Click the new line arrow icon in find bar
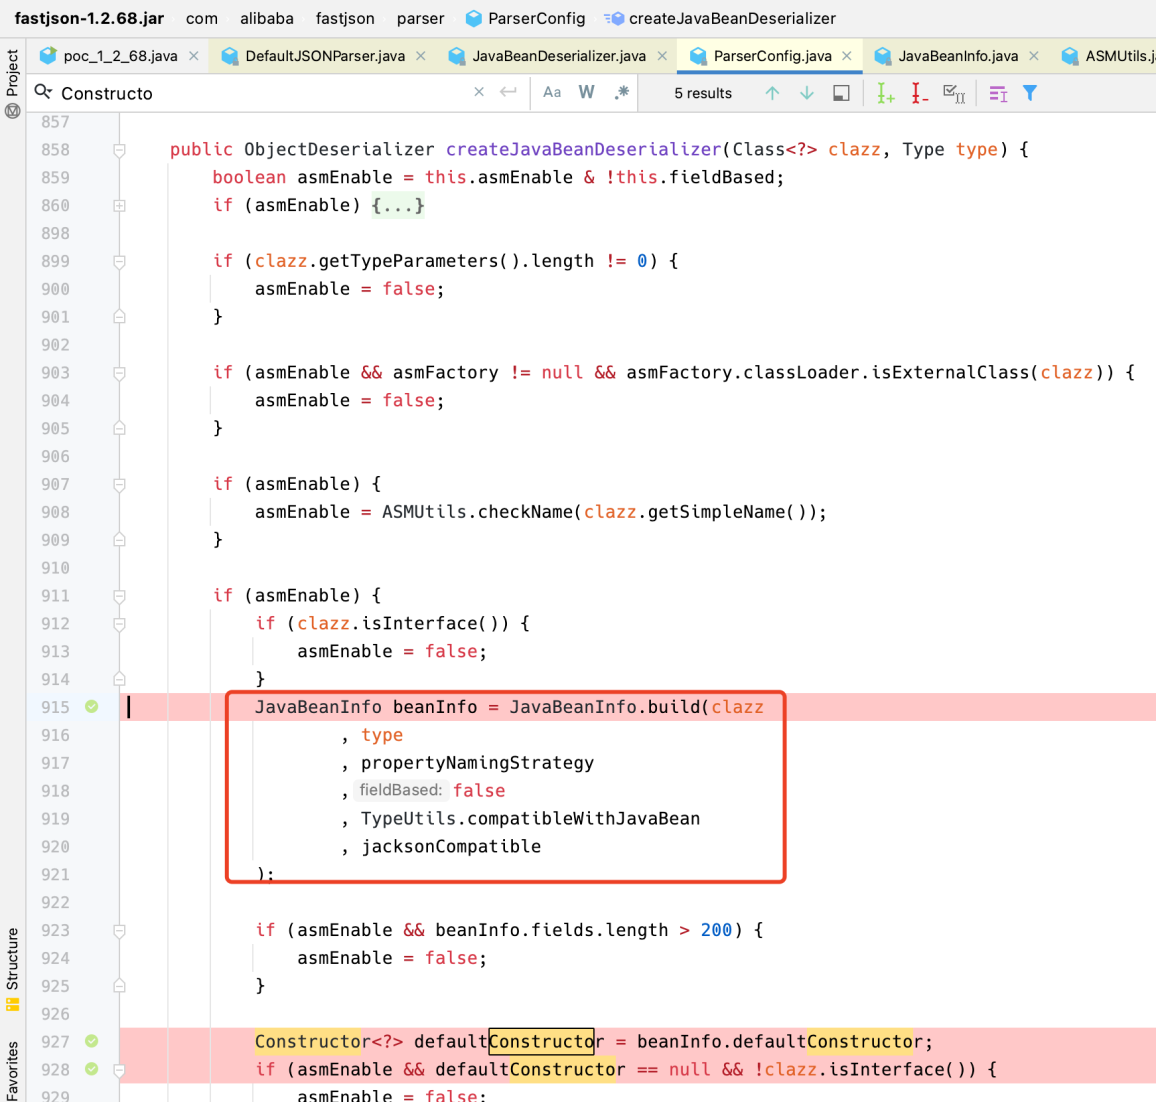This screenshot has height=1102, width=1156. click(508, 92)
